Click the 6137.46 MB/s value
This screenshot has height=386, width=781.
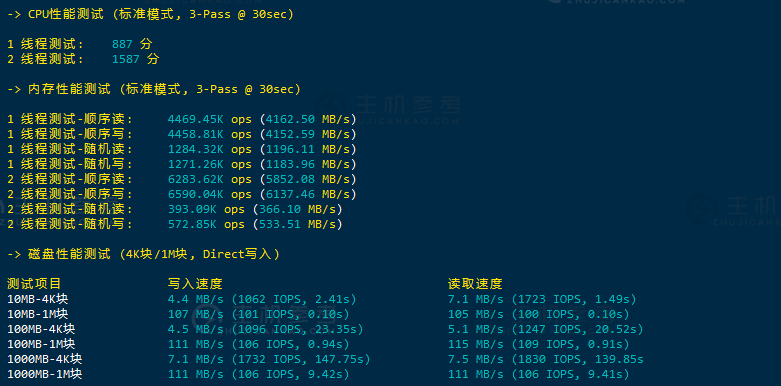click(308, 194)
